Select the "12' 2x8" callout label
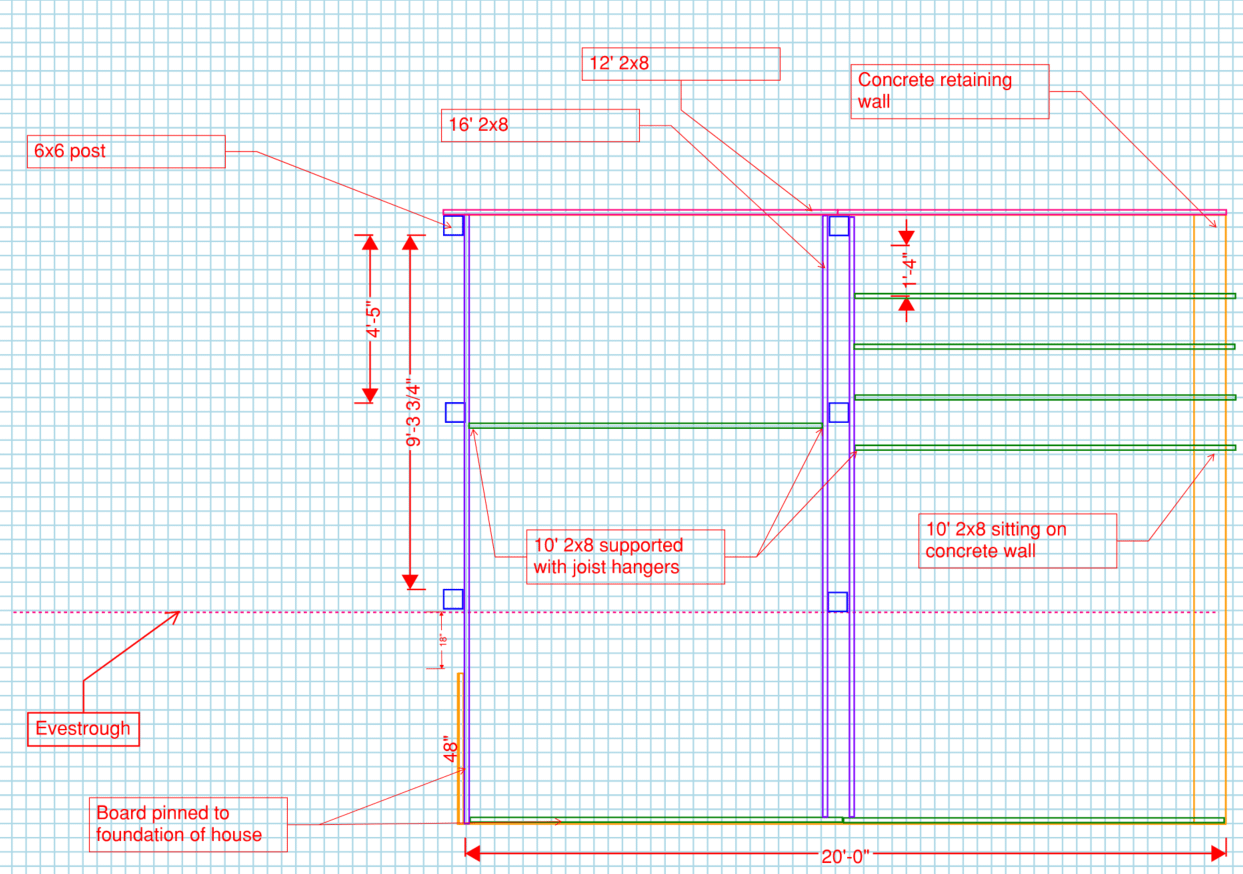Screen dimensions: 1243x874 click(x=680, y=65)
